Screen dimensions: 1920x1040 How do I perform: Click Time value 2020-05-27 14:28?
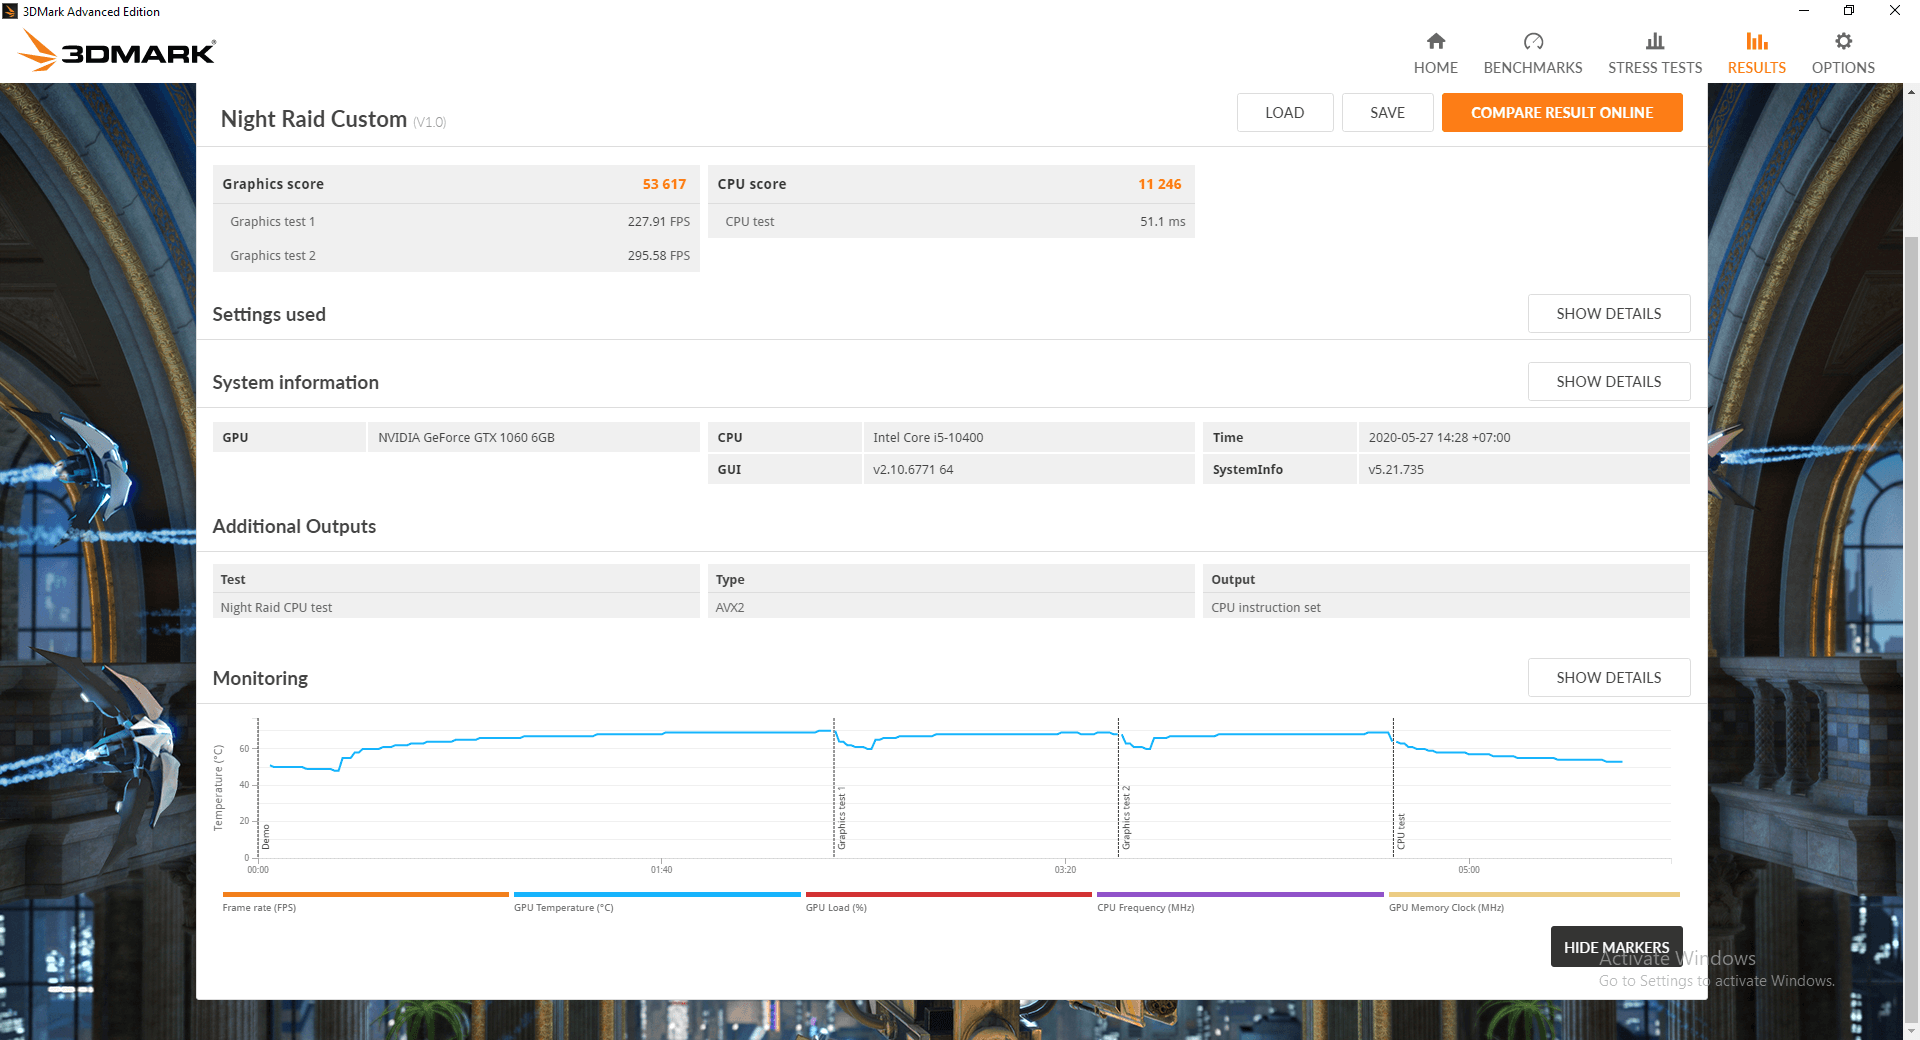(x=1523, y=437)
